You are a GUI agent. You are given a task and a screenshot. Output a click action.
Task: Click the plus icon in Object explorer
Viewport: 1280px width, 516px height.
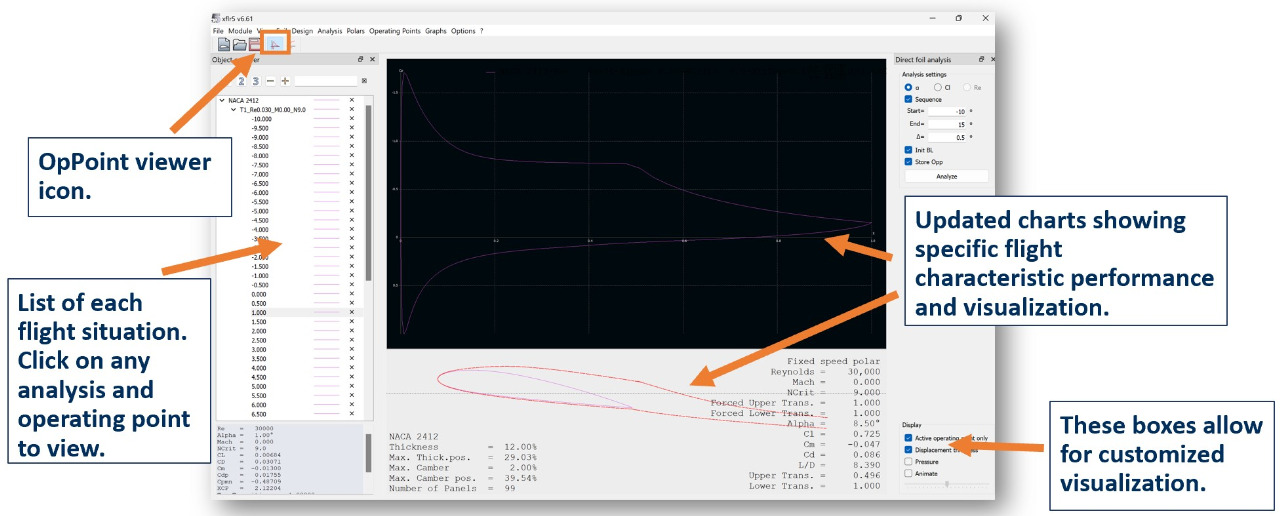pos(285,81)
